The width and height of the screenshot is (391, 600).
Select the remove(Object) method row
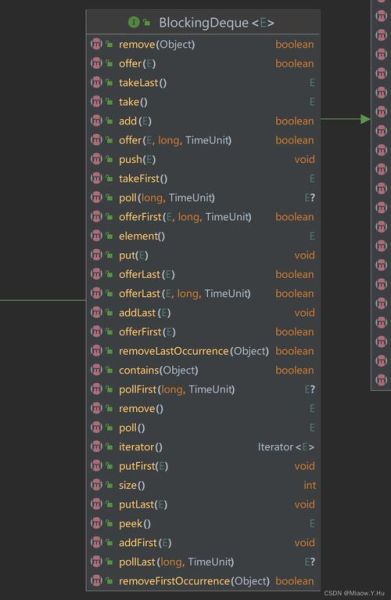pyautogui.click(x=203, y=44)
